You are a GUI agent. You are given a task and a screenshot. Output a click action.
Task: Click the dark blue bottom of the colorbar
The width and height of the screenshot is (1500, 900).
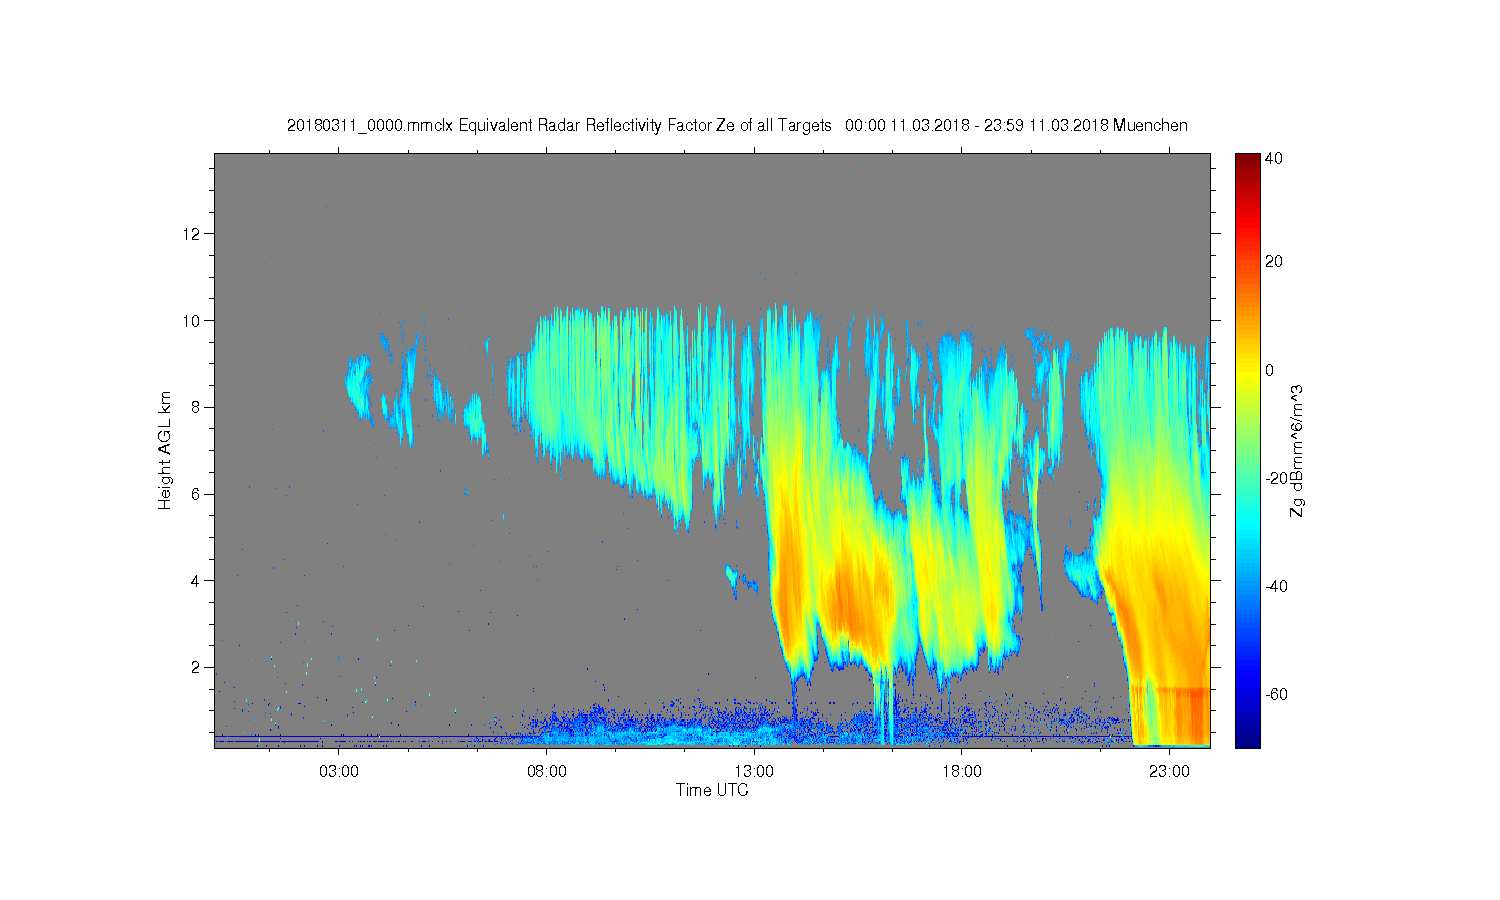click(1247, 735)
